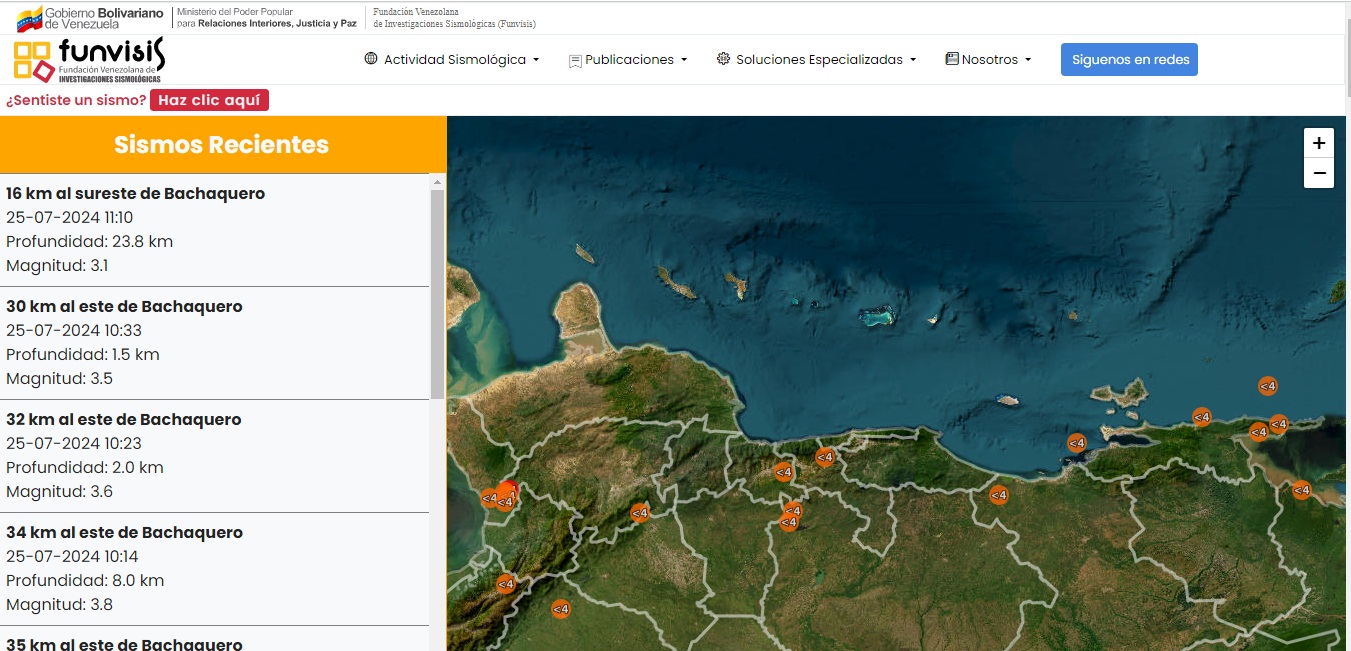
Task: Click the Fundación Venezolana de Investigaciones Sismológicas text
Action: coord(454,17)
